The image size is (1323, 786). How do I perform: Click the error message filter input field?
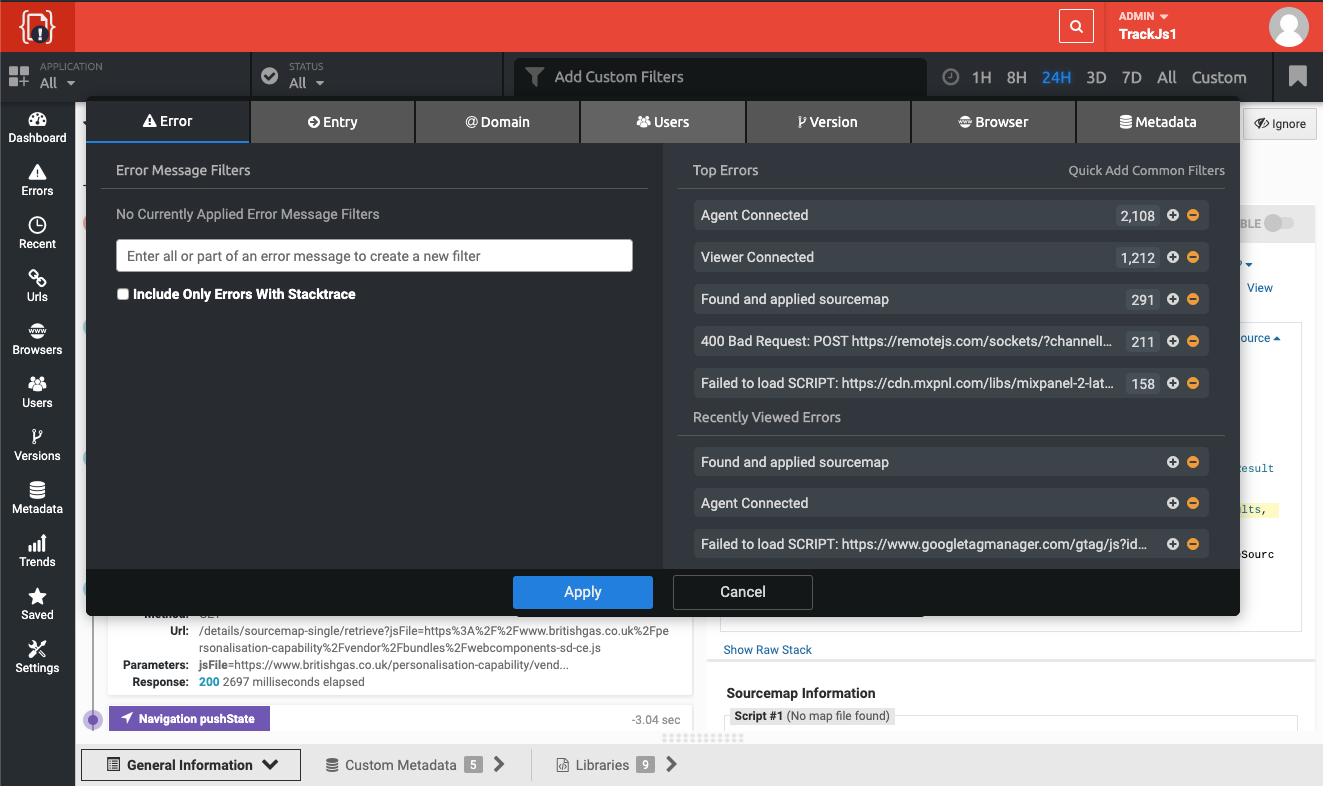pyautogui.click(x=374, y=255)
